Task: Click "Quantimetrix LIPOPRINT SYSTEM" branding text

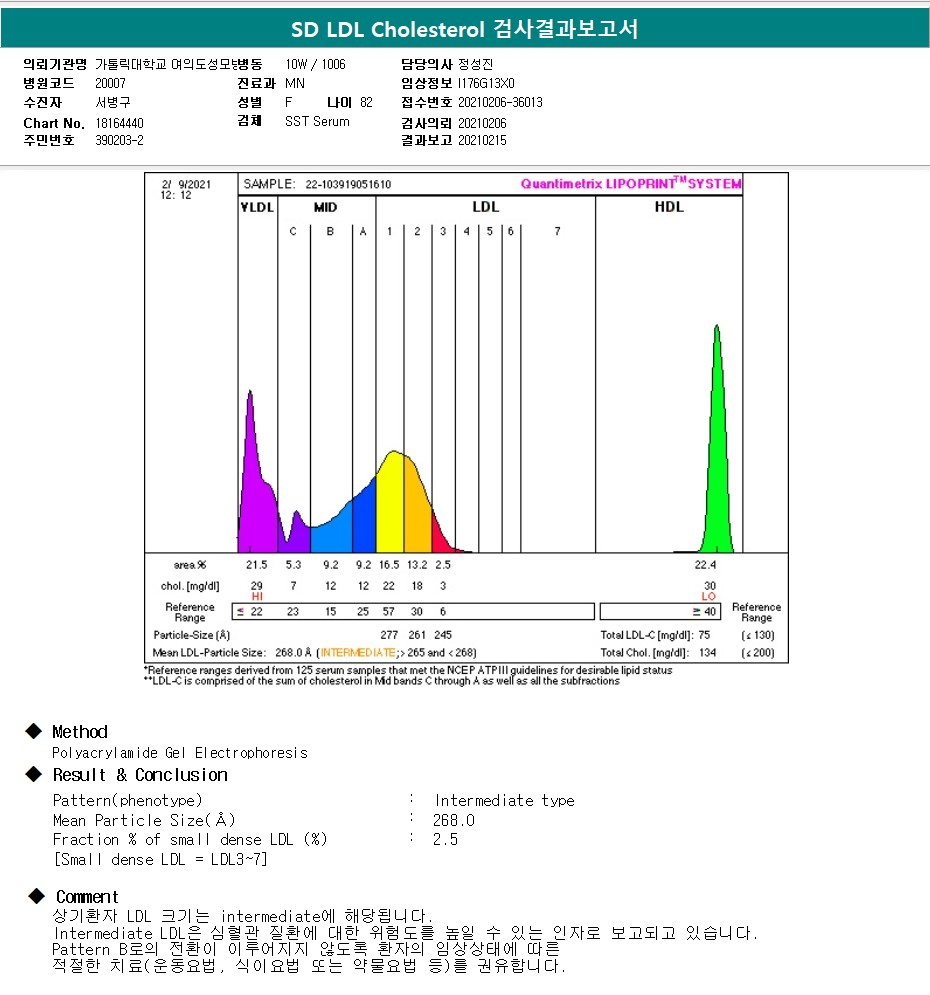Action: [631, 183]
